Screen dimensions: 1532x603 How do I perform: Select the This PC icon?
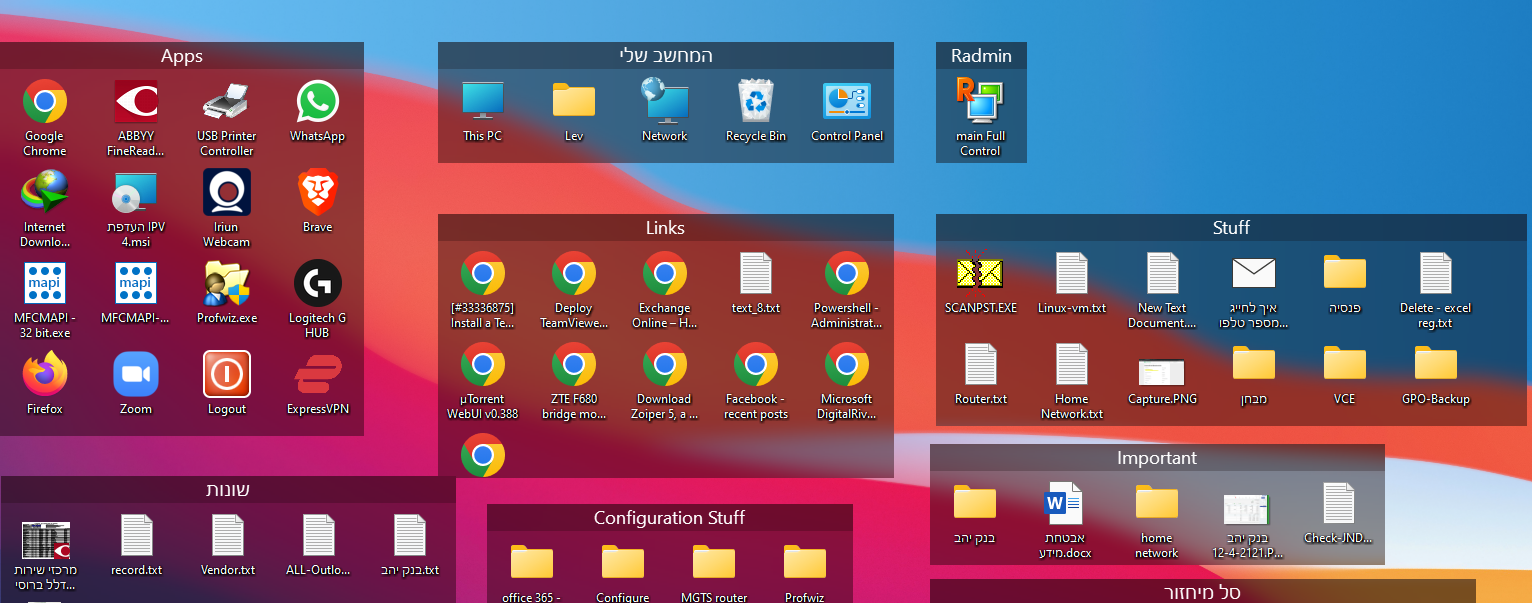pyautogui.click(x=483, y=101)
